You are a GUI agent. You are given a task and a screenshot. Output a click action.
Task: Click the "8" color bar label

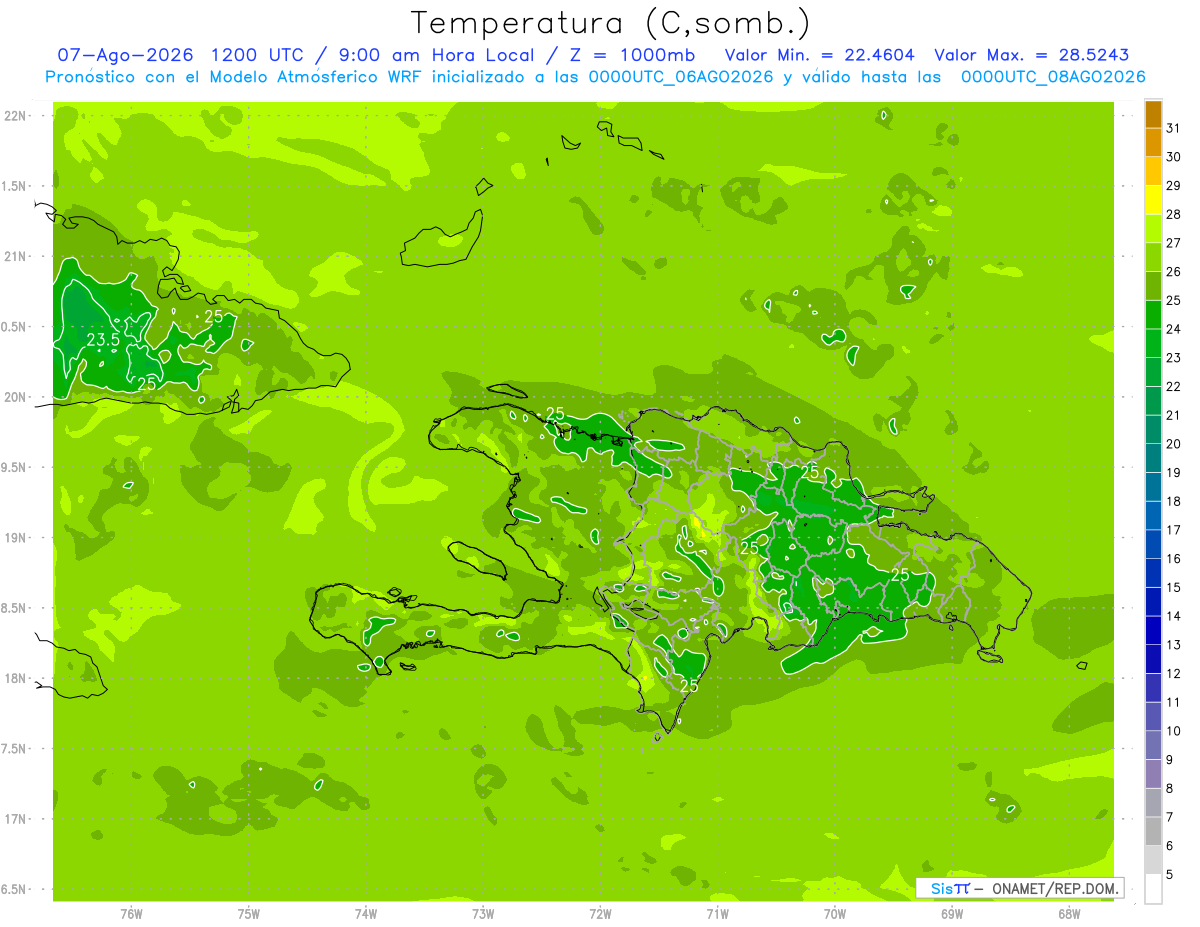[x=1170, y=788]
